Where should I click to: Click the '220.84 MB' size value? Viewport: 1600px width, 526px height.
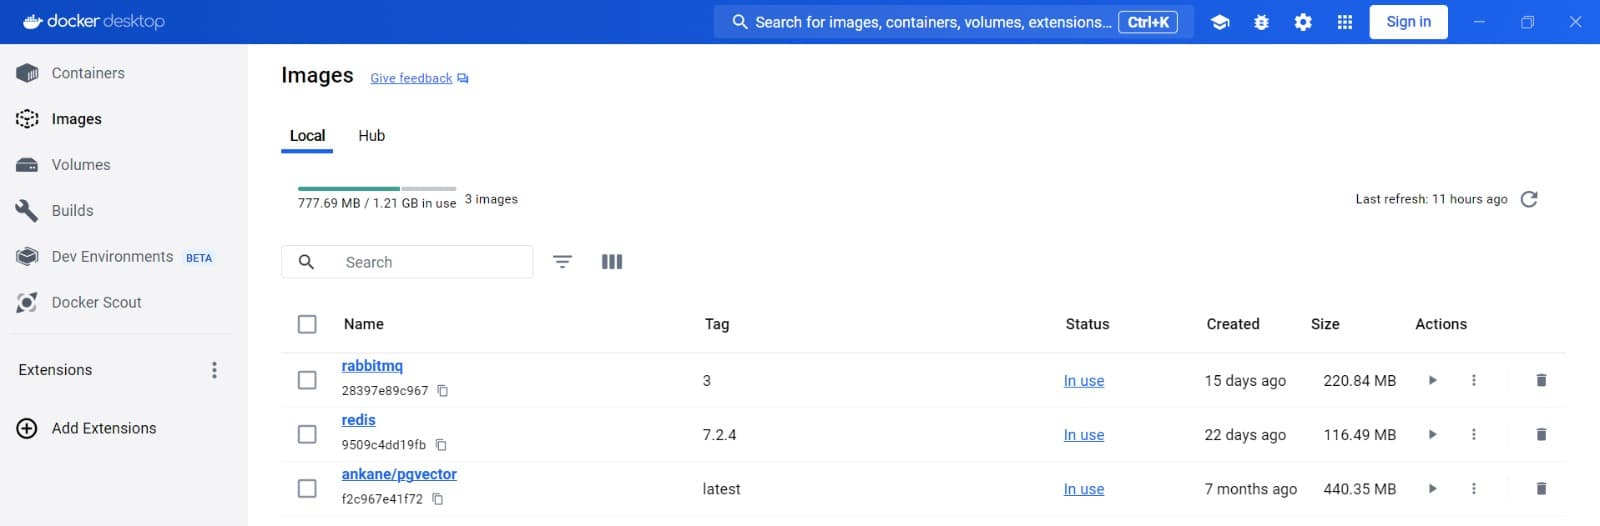tap(1360, 381)
